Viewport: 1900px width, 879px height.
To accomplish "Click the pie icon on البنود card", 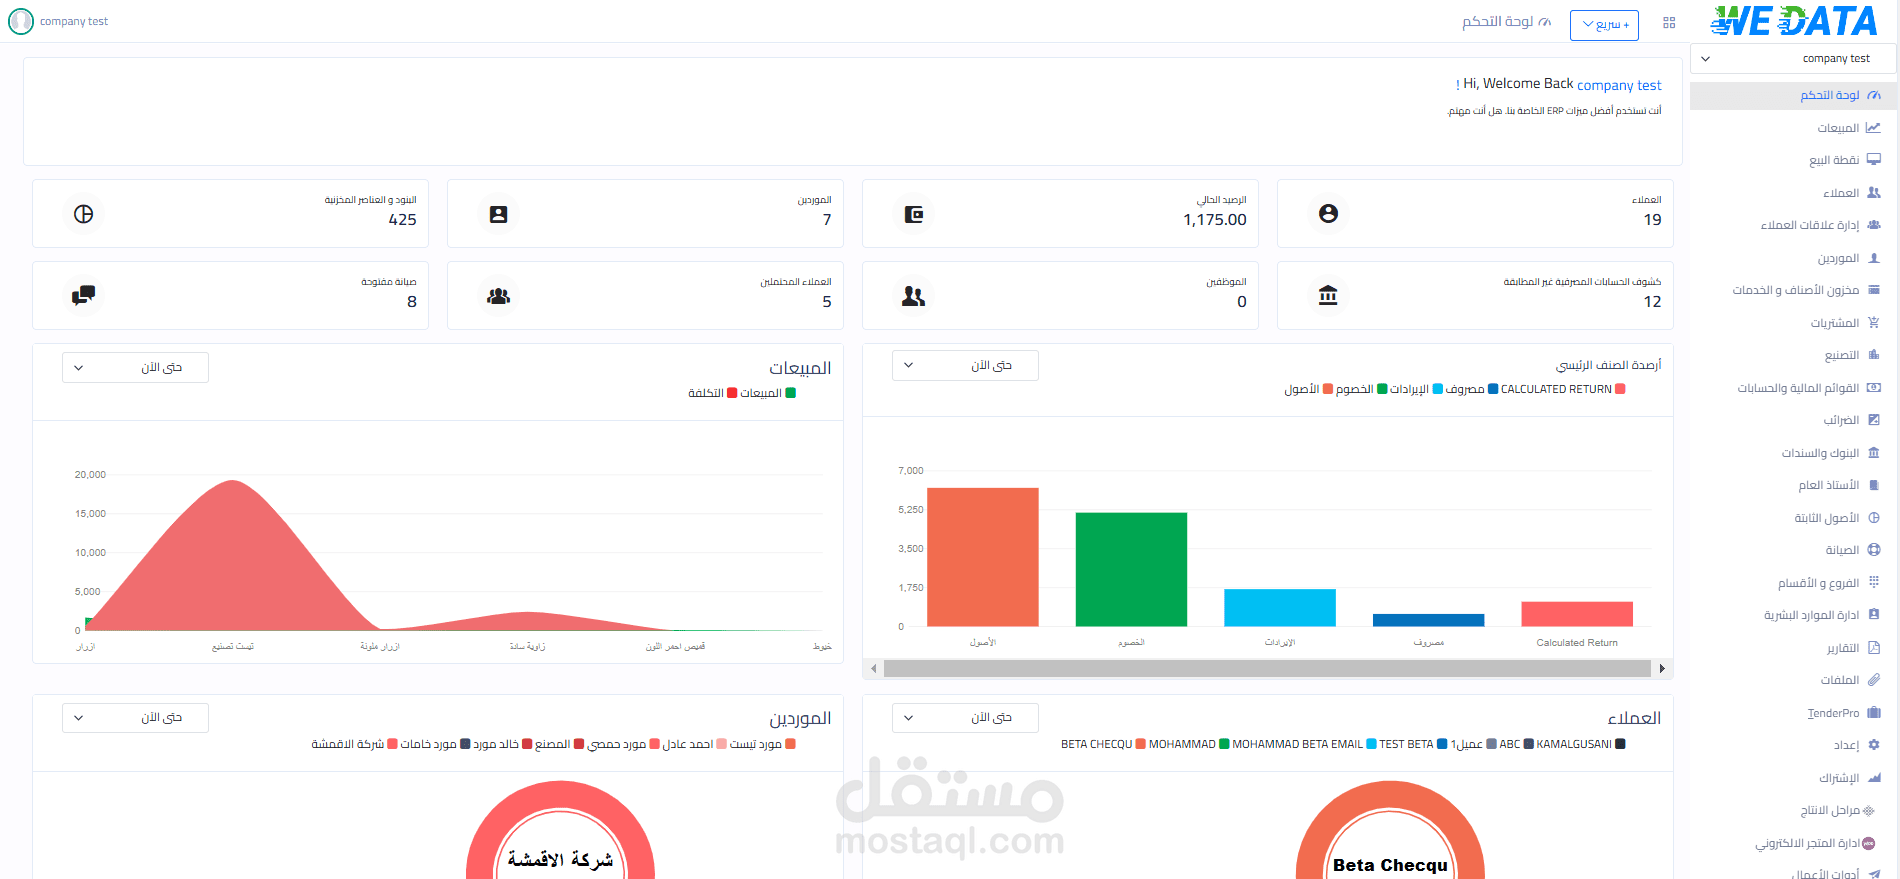I will pos(84,214).
